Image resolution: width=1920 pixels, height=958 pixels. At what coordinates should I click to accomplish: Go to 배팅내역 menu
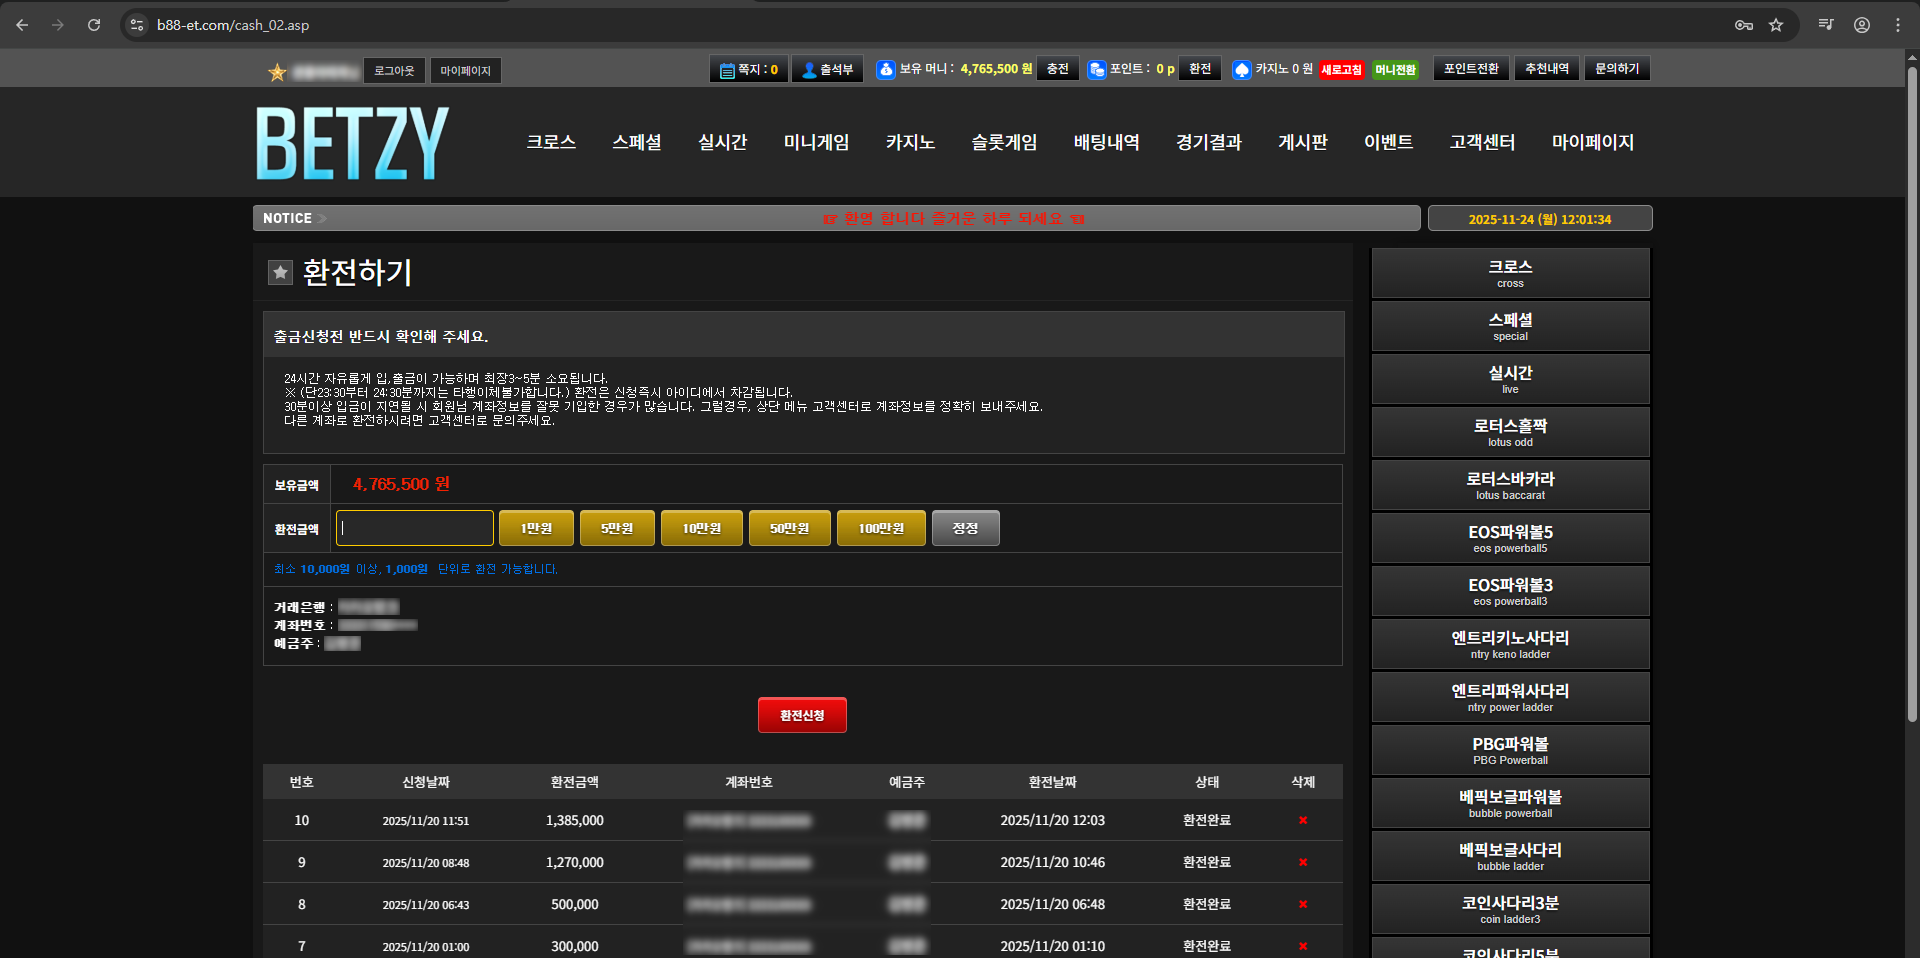1106,142
